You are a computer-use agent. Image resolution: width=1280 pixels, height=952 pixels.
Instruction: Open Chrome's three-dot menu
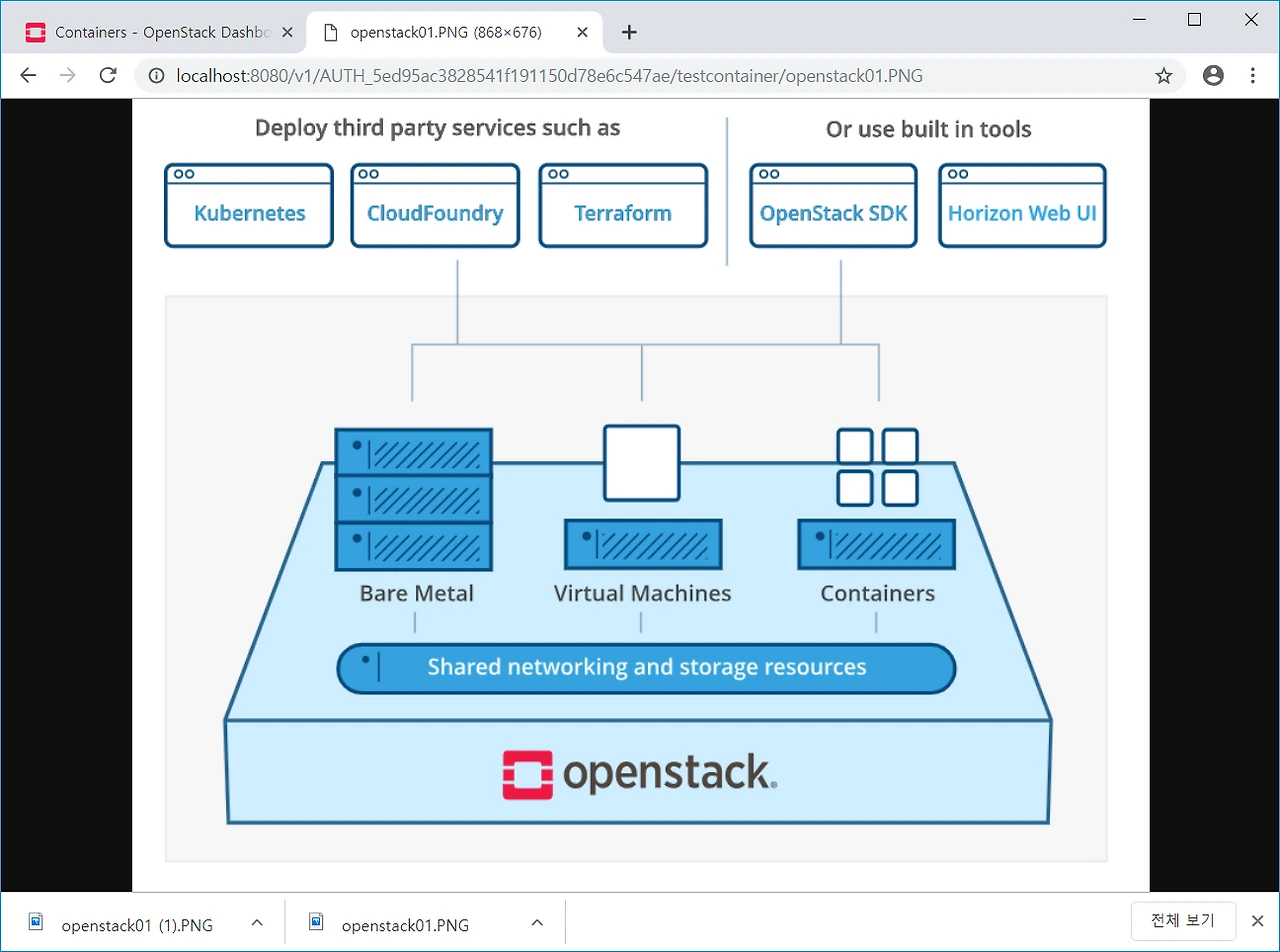point(1253,76)
